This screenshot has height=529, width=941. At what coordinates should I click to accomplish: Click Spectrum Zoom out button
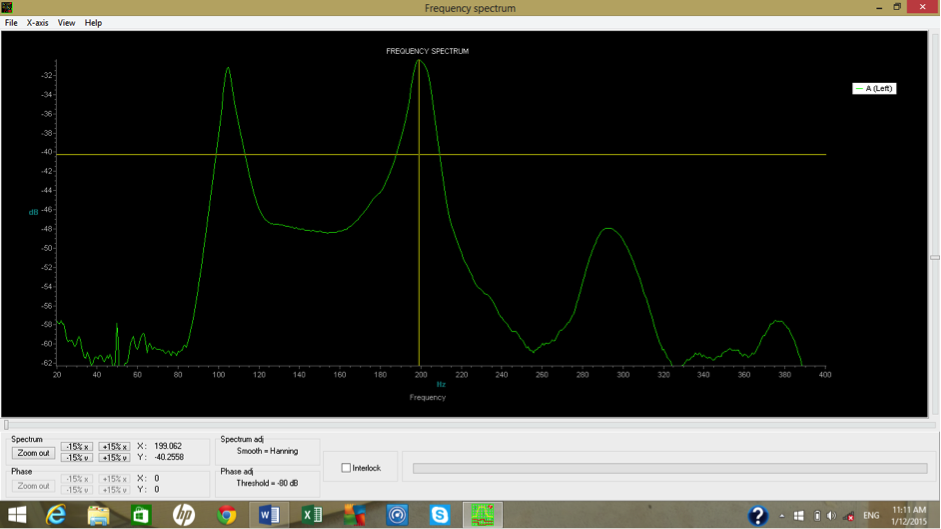pos(34,453)
